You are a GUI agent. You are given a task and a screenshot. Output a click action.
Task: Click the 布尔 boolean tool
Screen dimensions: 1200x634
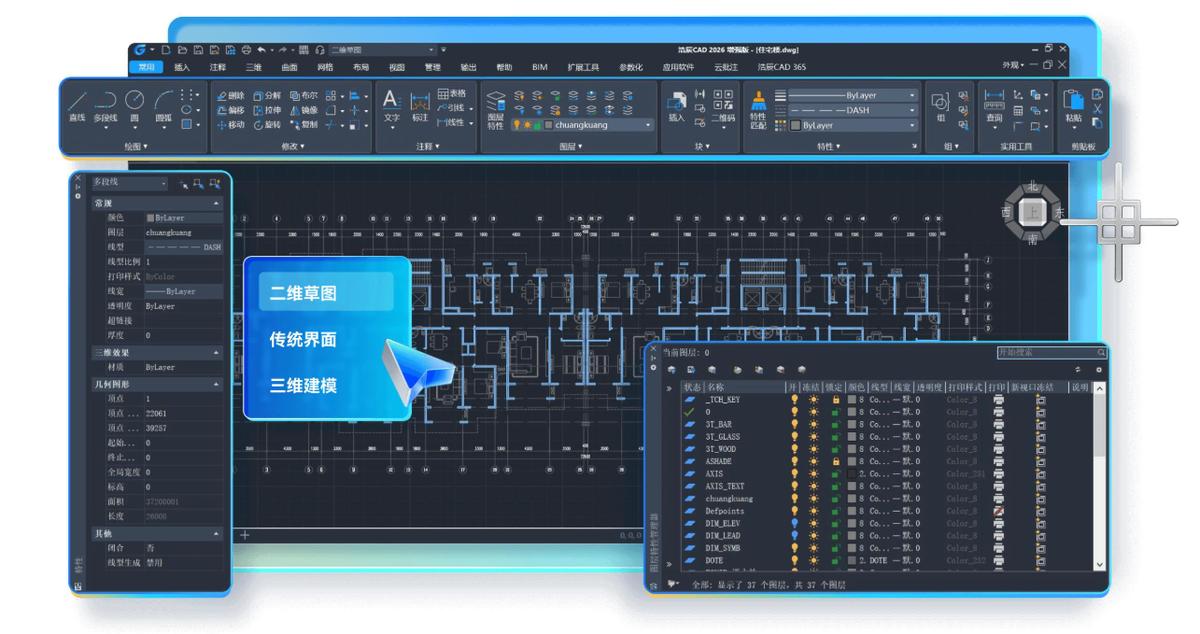(304, 95)
